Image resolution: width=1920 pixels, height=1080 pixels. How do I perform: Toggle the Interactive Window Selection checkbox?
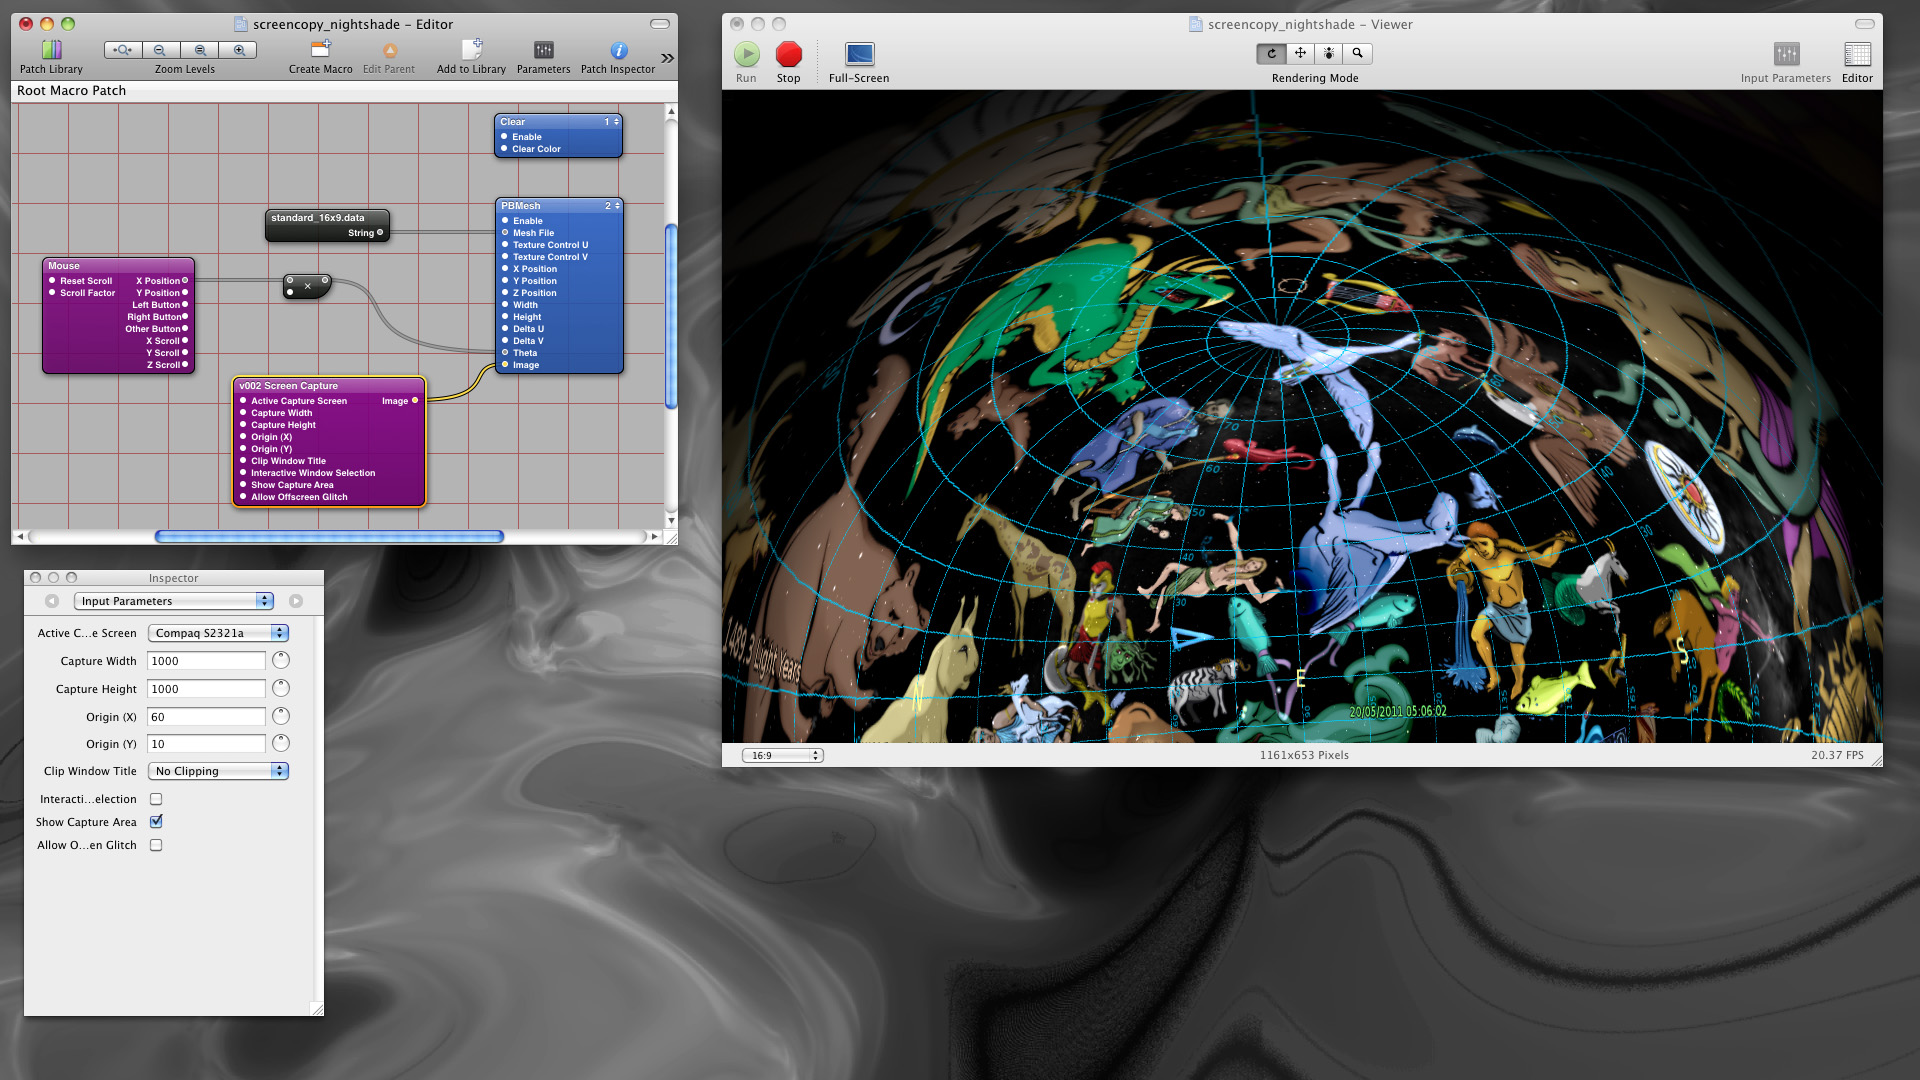[156, 799]
